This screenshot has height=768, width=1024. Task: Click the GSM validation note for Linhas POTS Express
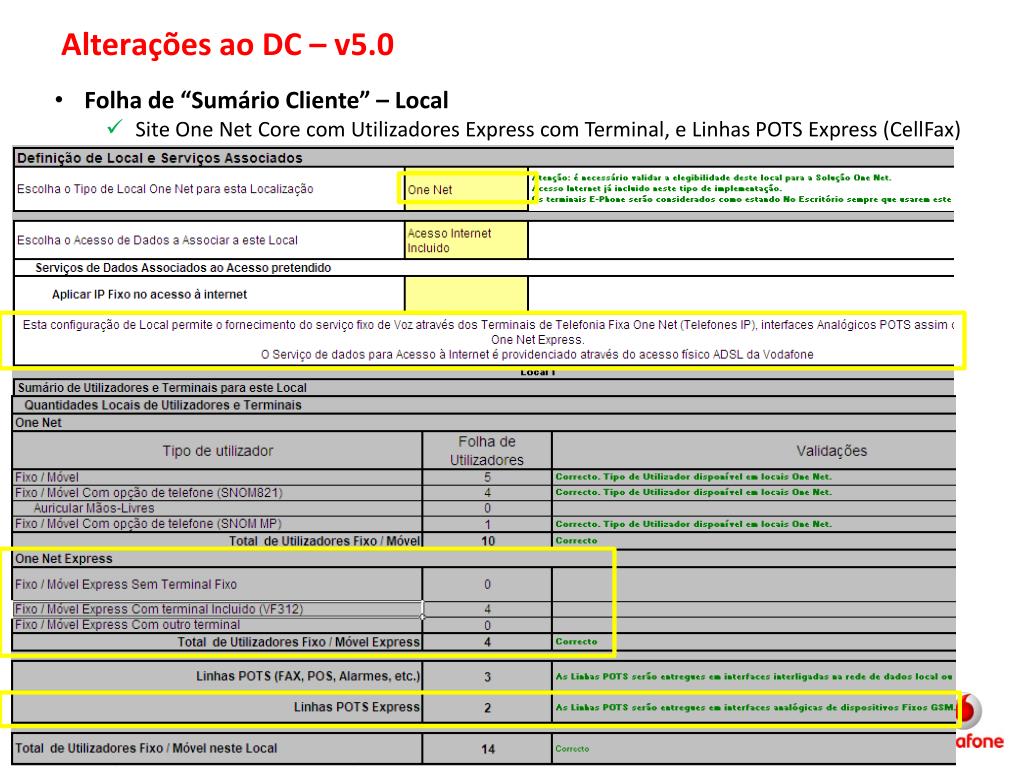[755, 707]
